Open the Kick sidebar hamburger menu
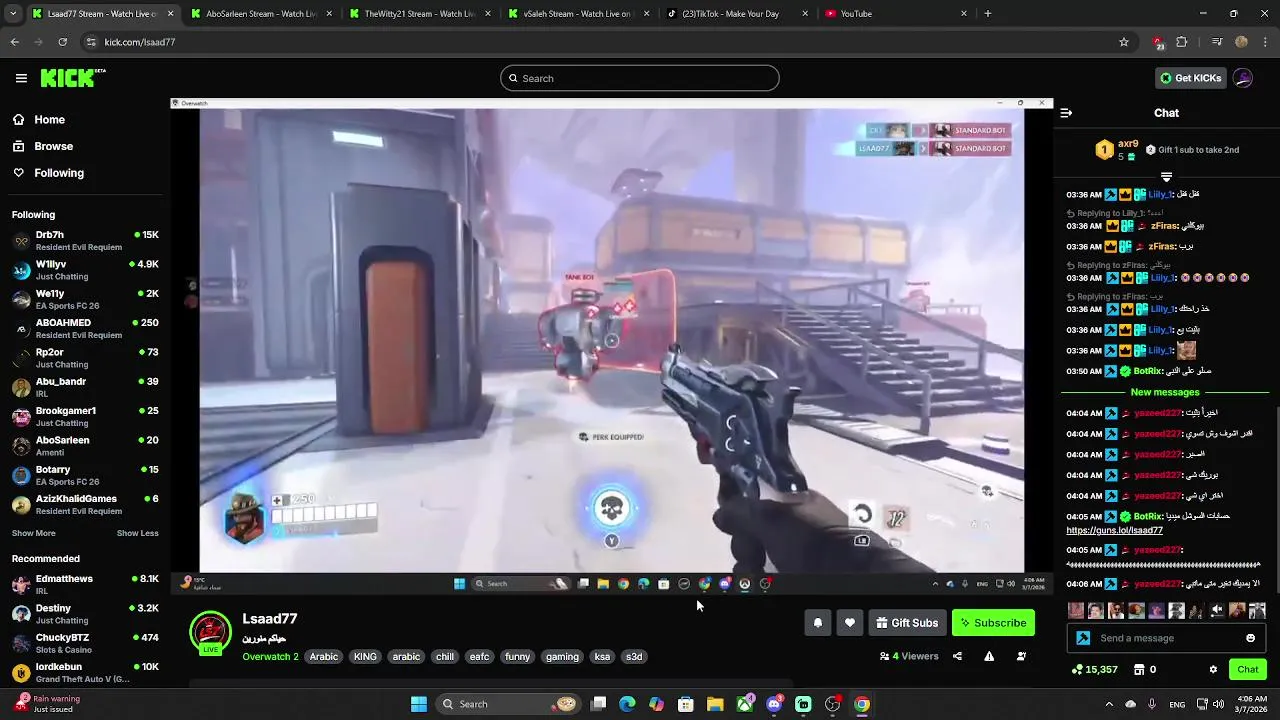The width and height of the screenshot is (1280, 720). (x=21, y=78)
